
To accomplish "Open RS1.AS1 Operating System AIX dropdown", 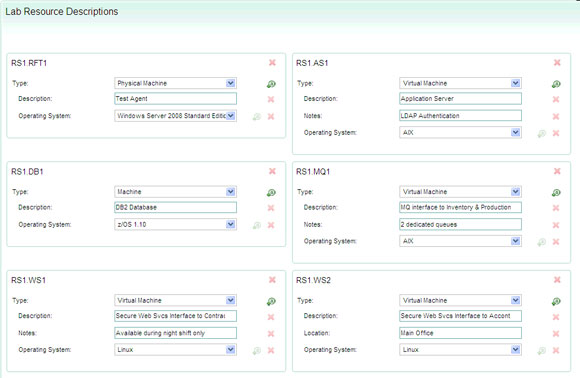I will coord(461,132).
